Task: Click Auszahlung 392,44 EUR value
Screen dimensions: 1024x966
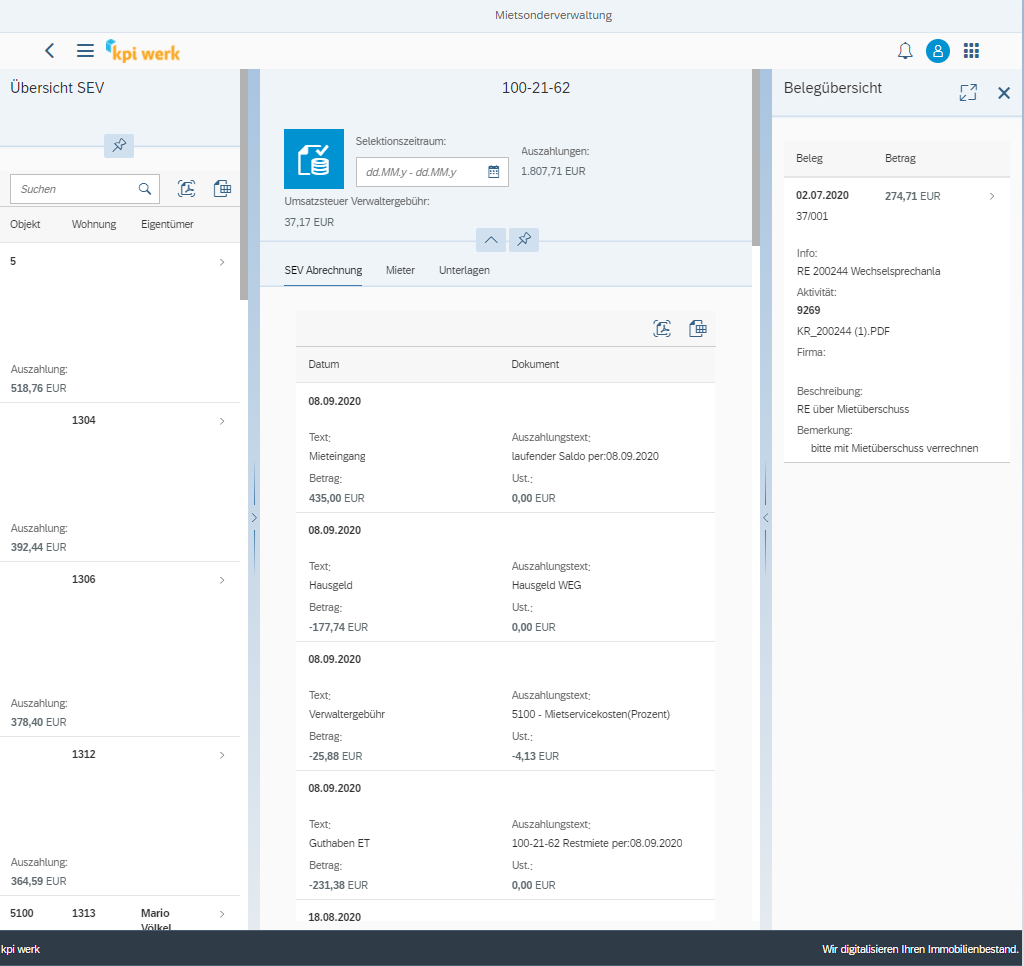Action: pos(39,547)
